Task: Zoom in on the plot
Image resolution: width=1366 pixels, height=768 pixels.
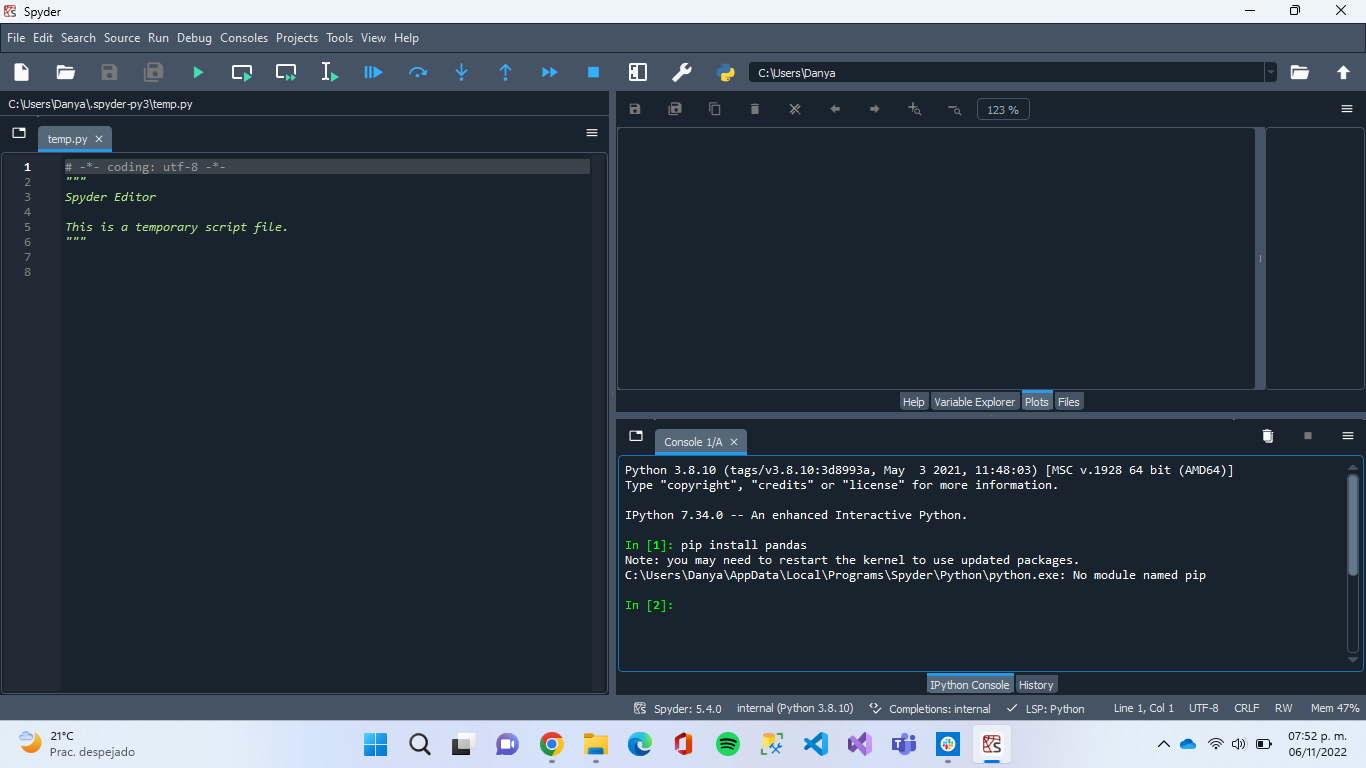Action: 915,109
